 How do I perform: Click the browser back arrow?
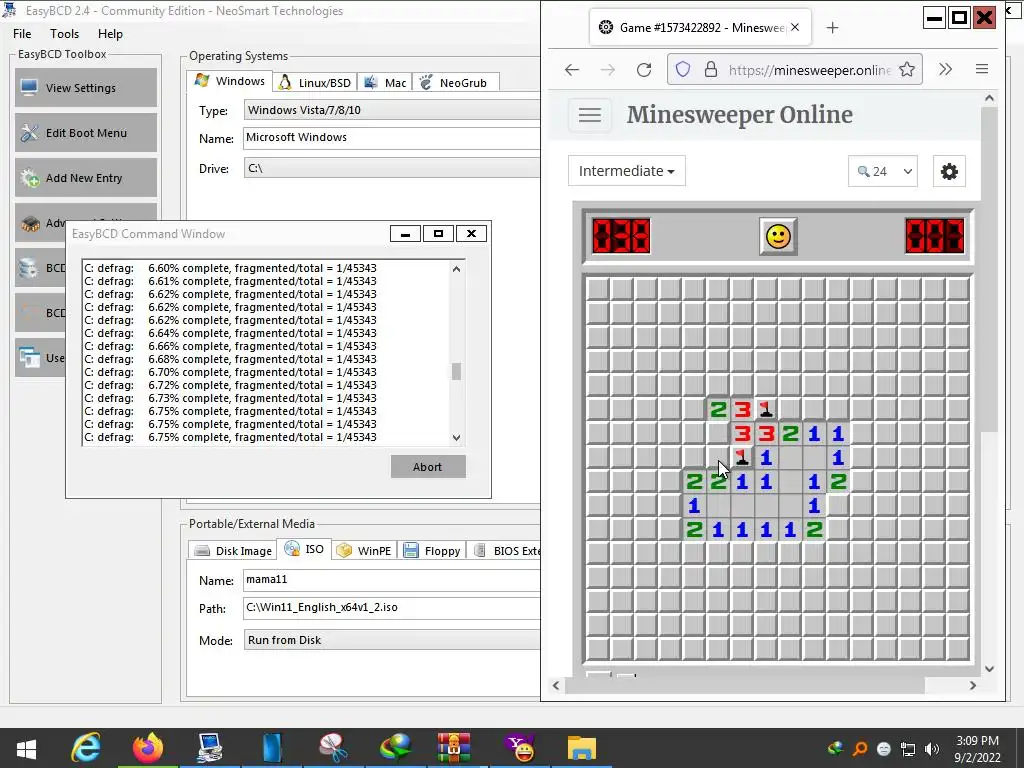(x=572, y=69)
